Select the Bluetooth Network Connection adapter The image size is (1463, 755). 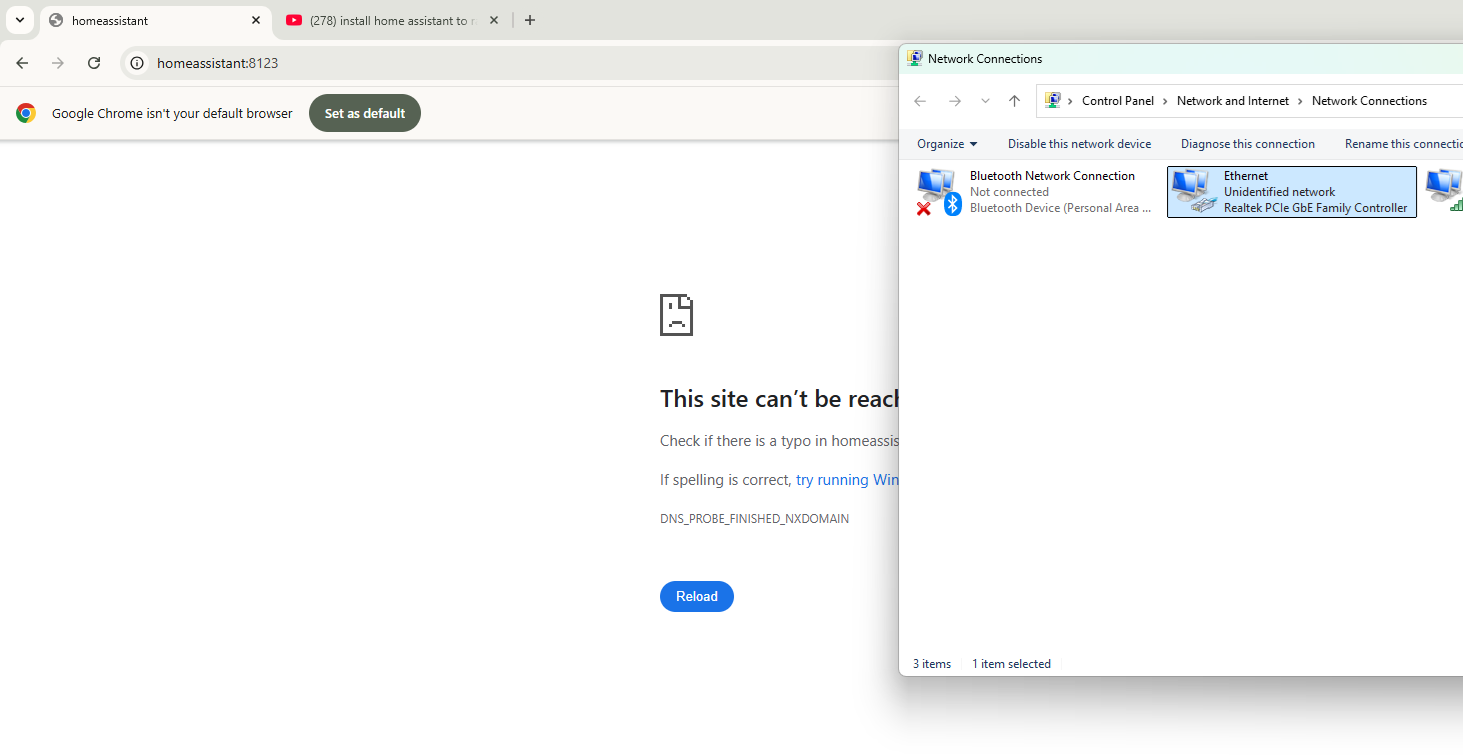click(x=1035, y=192)
